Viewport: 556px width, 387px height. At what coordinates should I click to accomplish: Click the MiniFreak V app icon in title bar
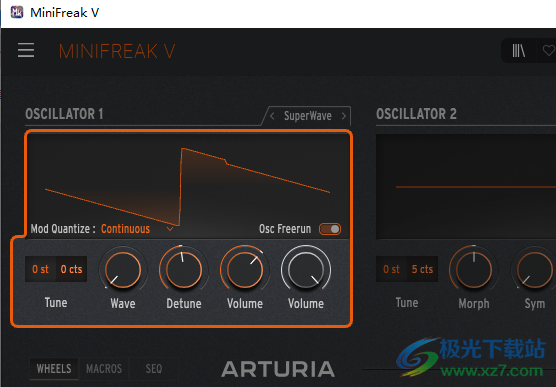pyautogui.click(x=17, y=12)
